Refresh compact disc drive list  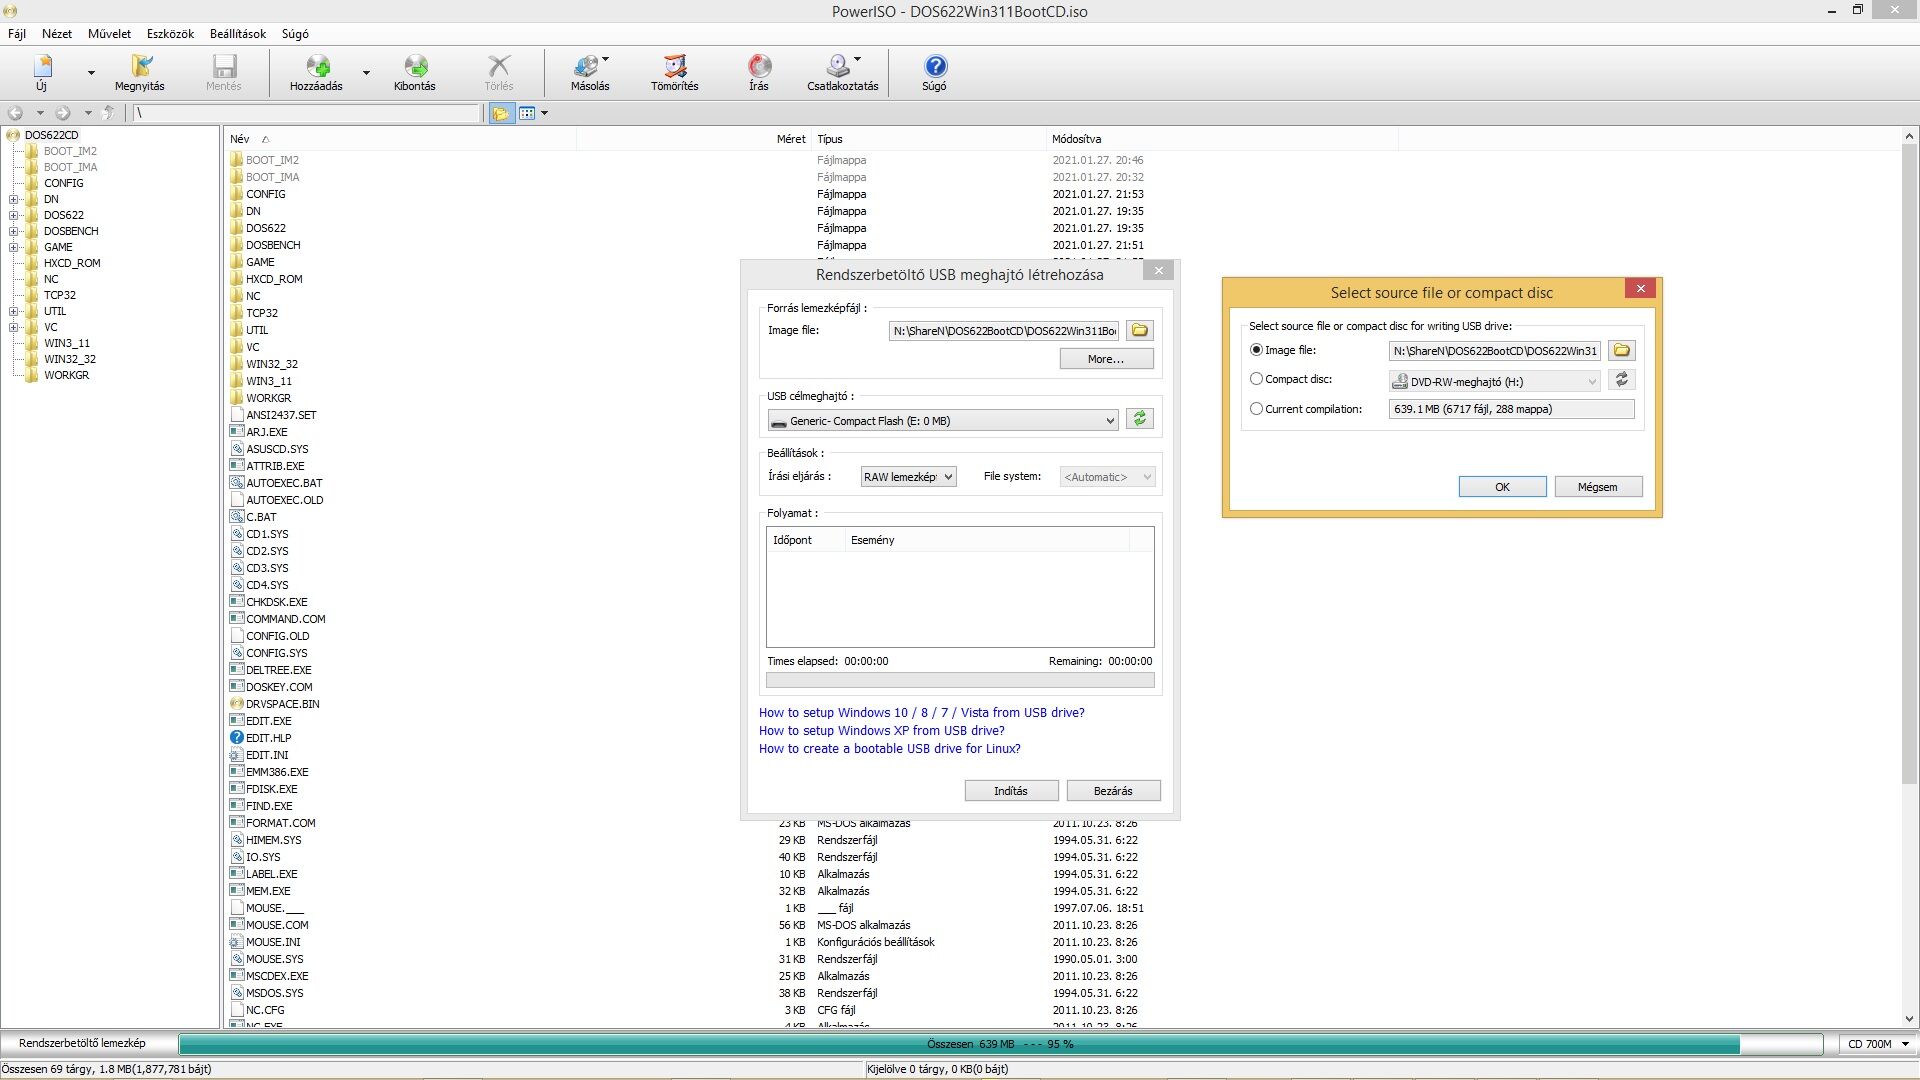pyautogui.click(x=1622, y=380)
